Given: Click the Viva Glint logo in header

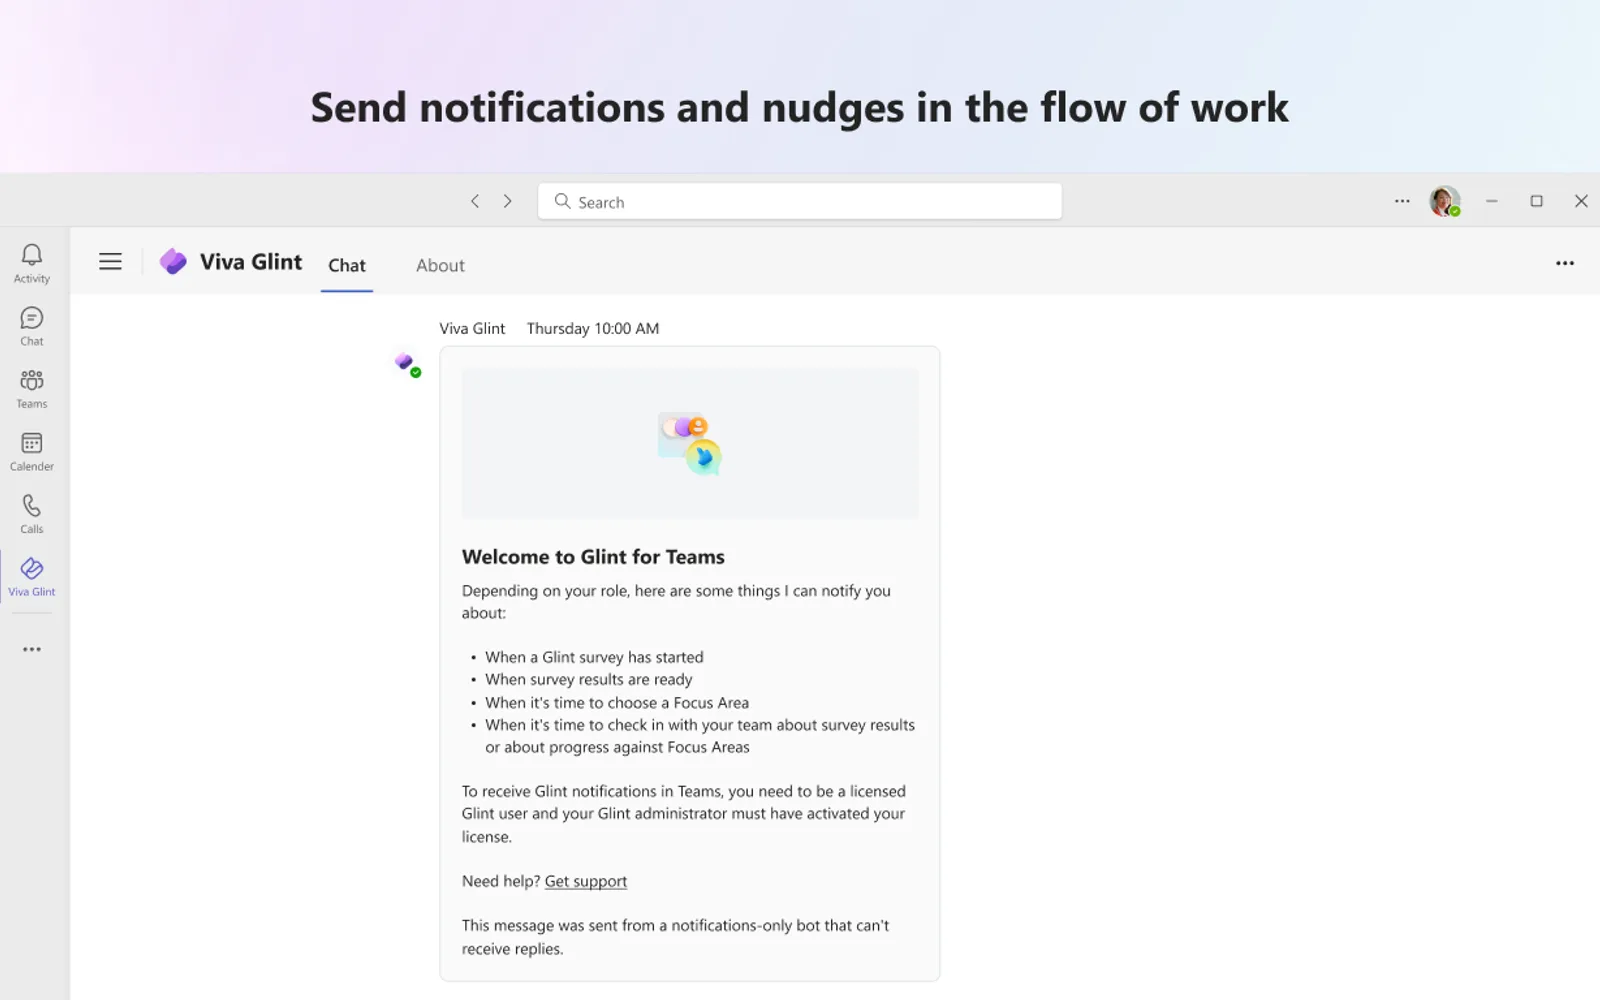Looking at the screenshot, I should click(x=173, y=261).
